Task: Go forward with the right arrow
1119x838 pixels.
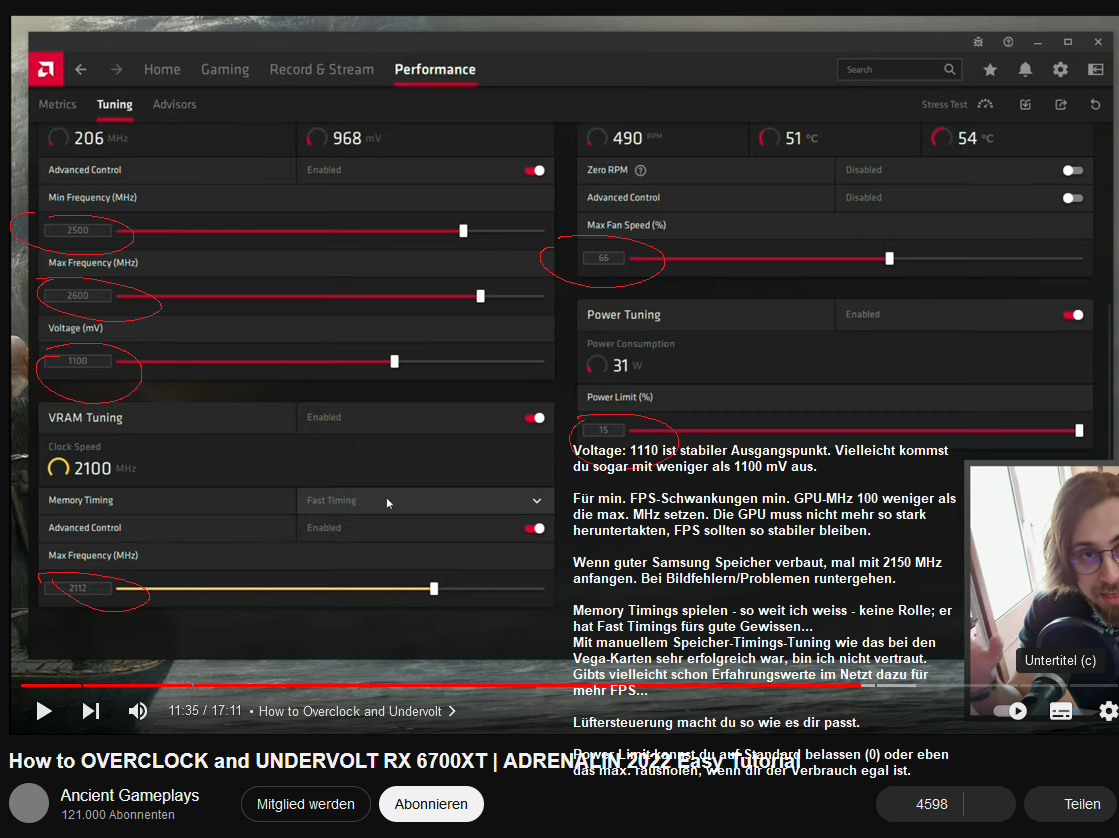Action: click(116, 69)
